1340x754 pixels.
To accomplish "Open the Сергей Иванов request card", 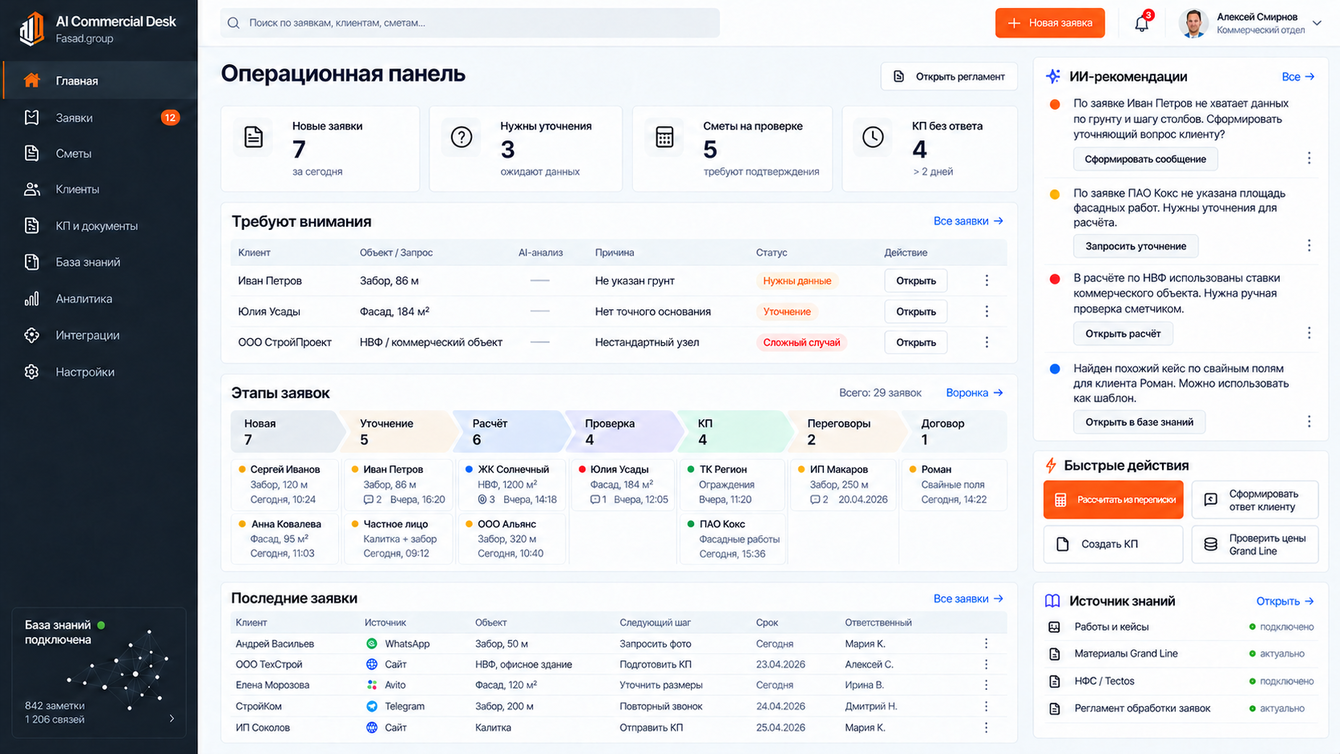I will click(286, 484).
